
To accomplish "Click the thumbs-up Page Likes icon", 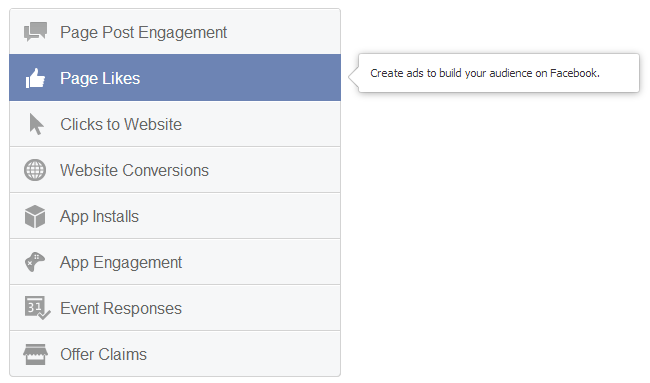I will [35, 78].
